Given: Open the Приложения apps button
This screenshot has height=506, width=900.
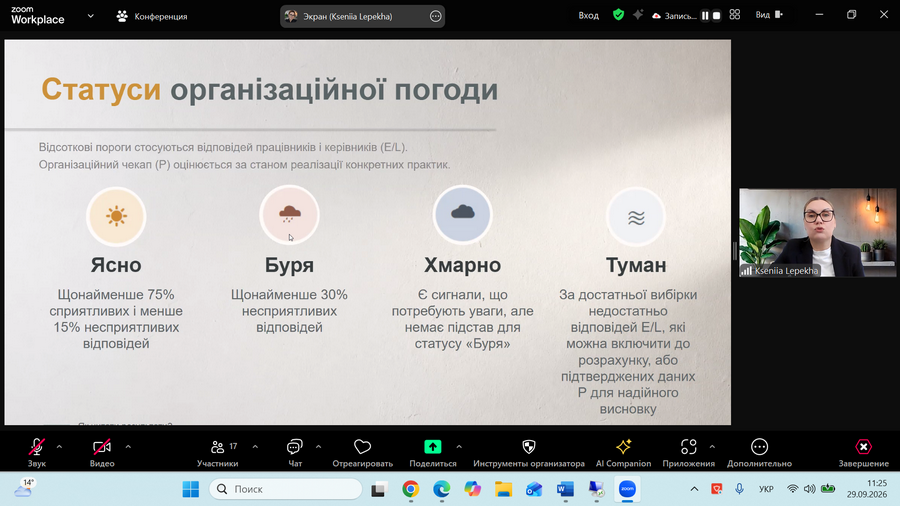Looking at the screenshot, I should coord(689,452).
